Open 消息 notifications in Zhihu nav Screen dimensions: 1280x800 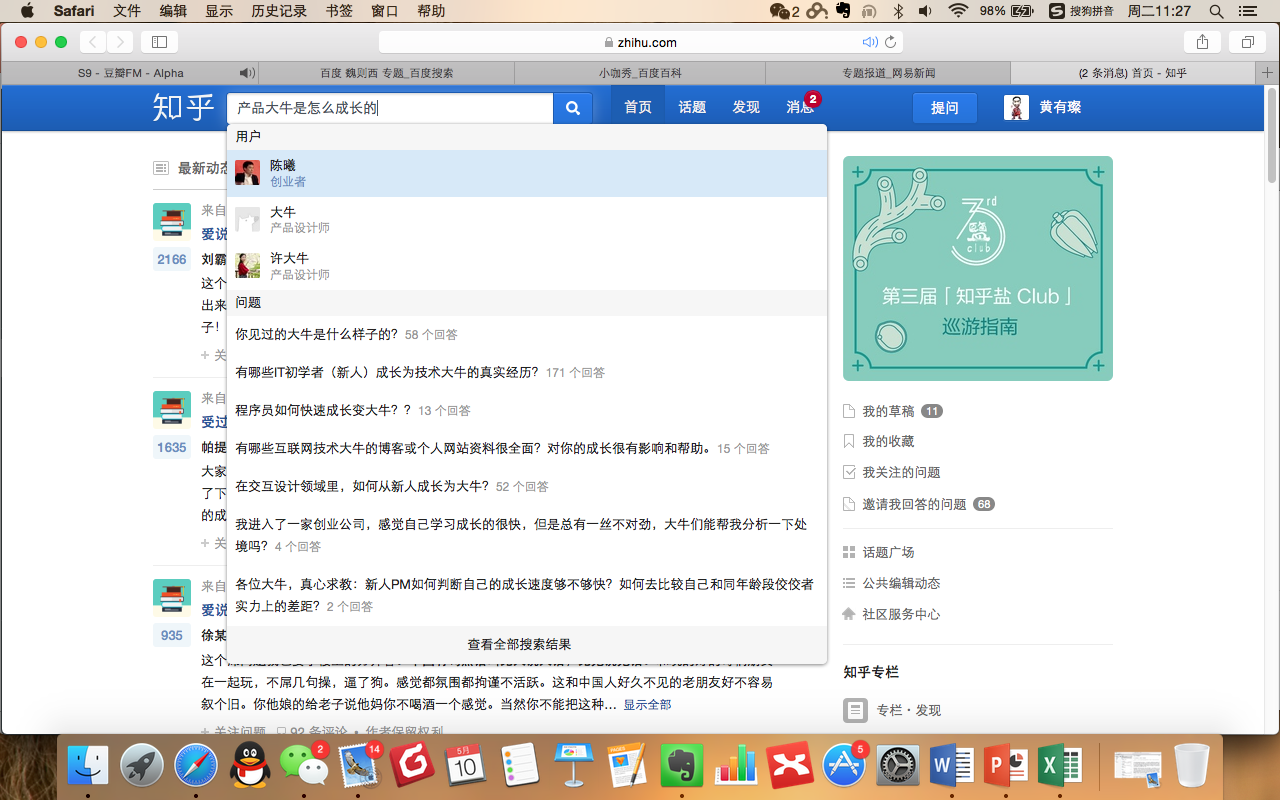800,108
